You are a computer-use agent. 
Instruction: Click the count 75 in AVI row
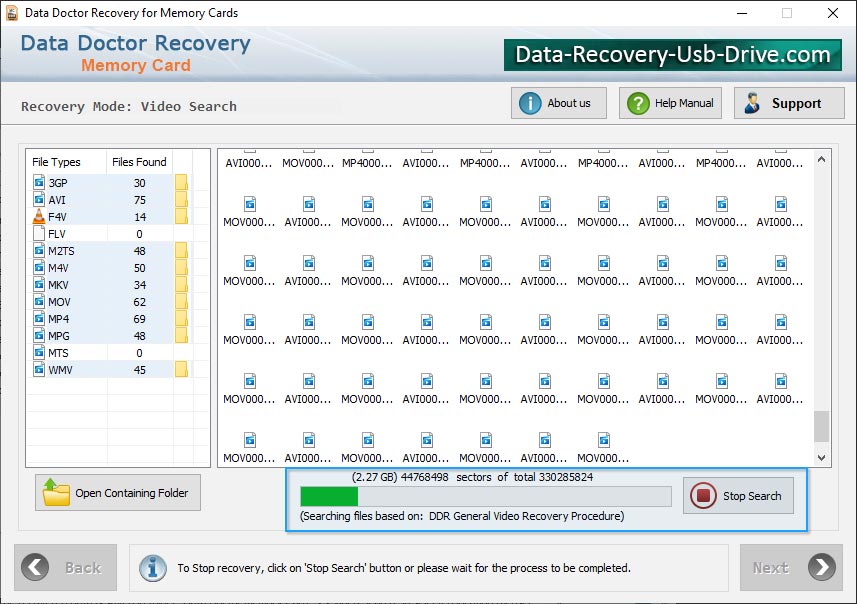pos(139,200)
